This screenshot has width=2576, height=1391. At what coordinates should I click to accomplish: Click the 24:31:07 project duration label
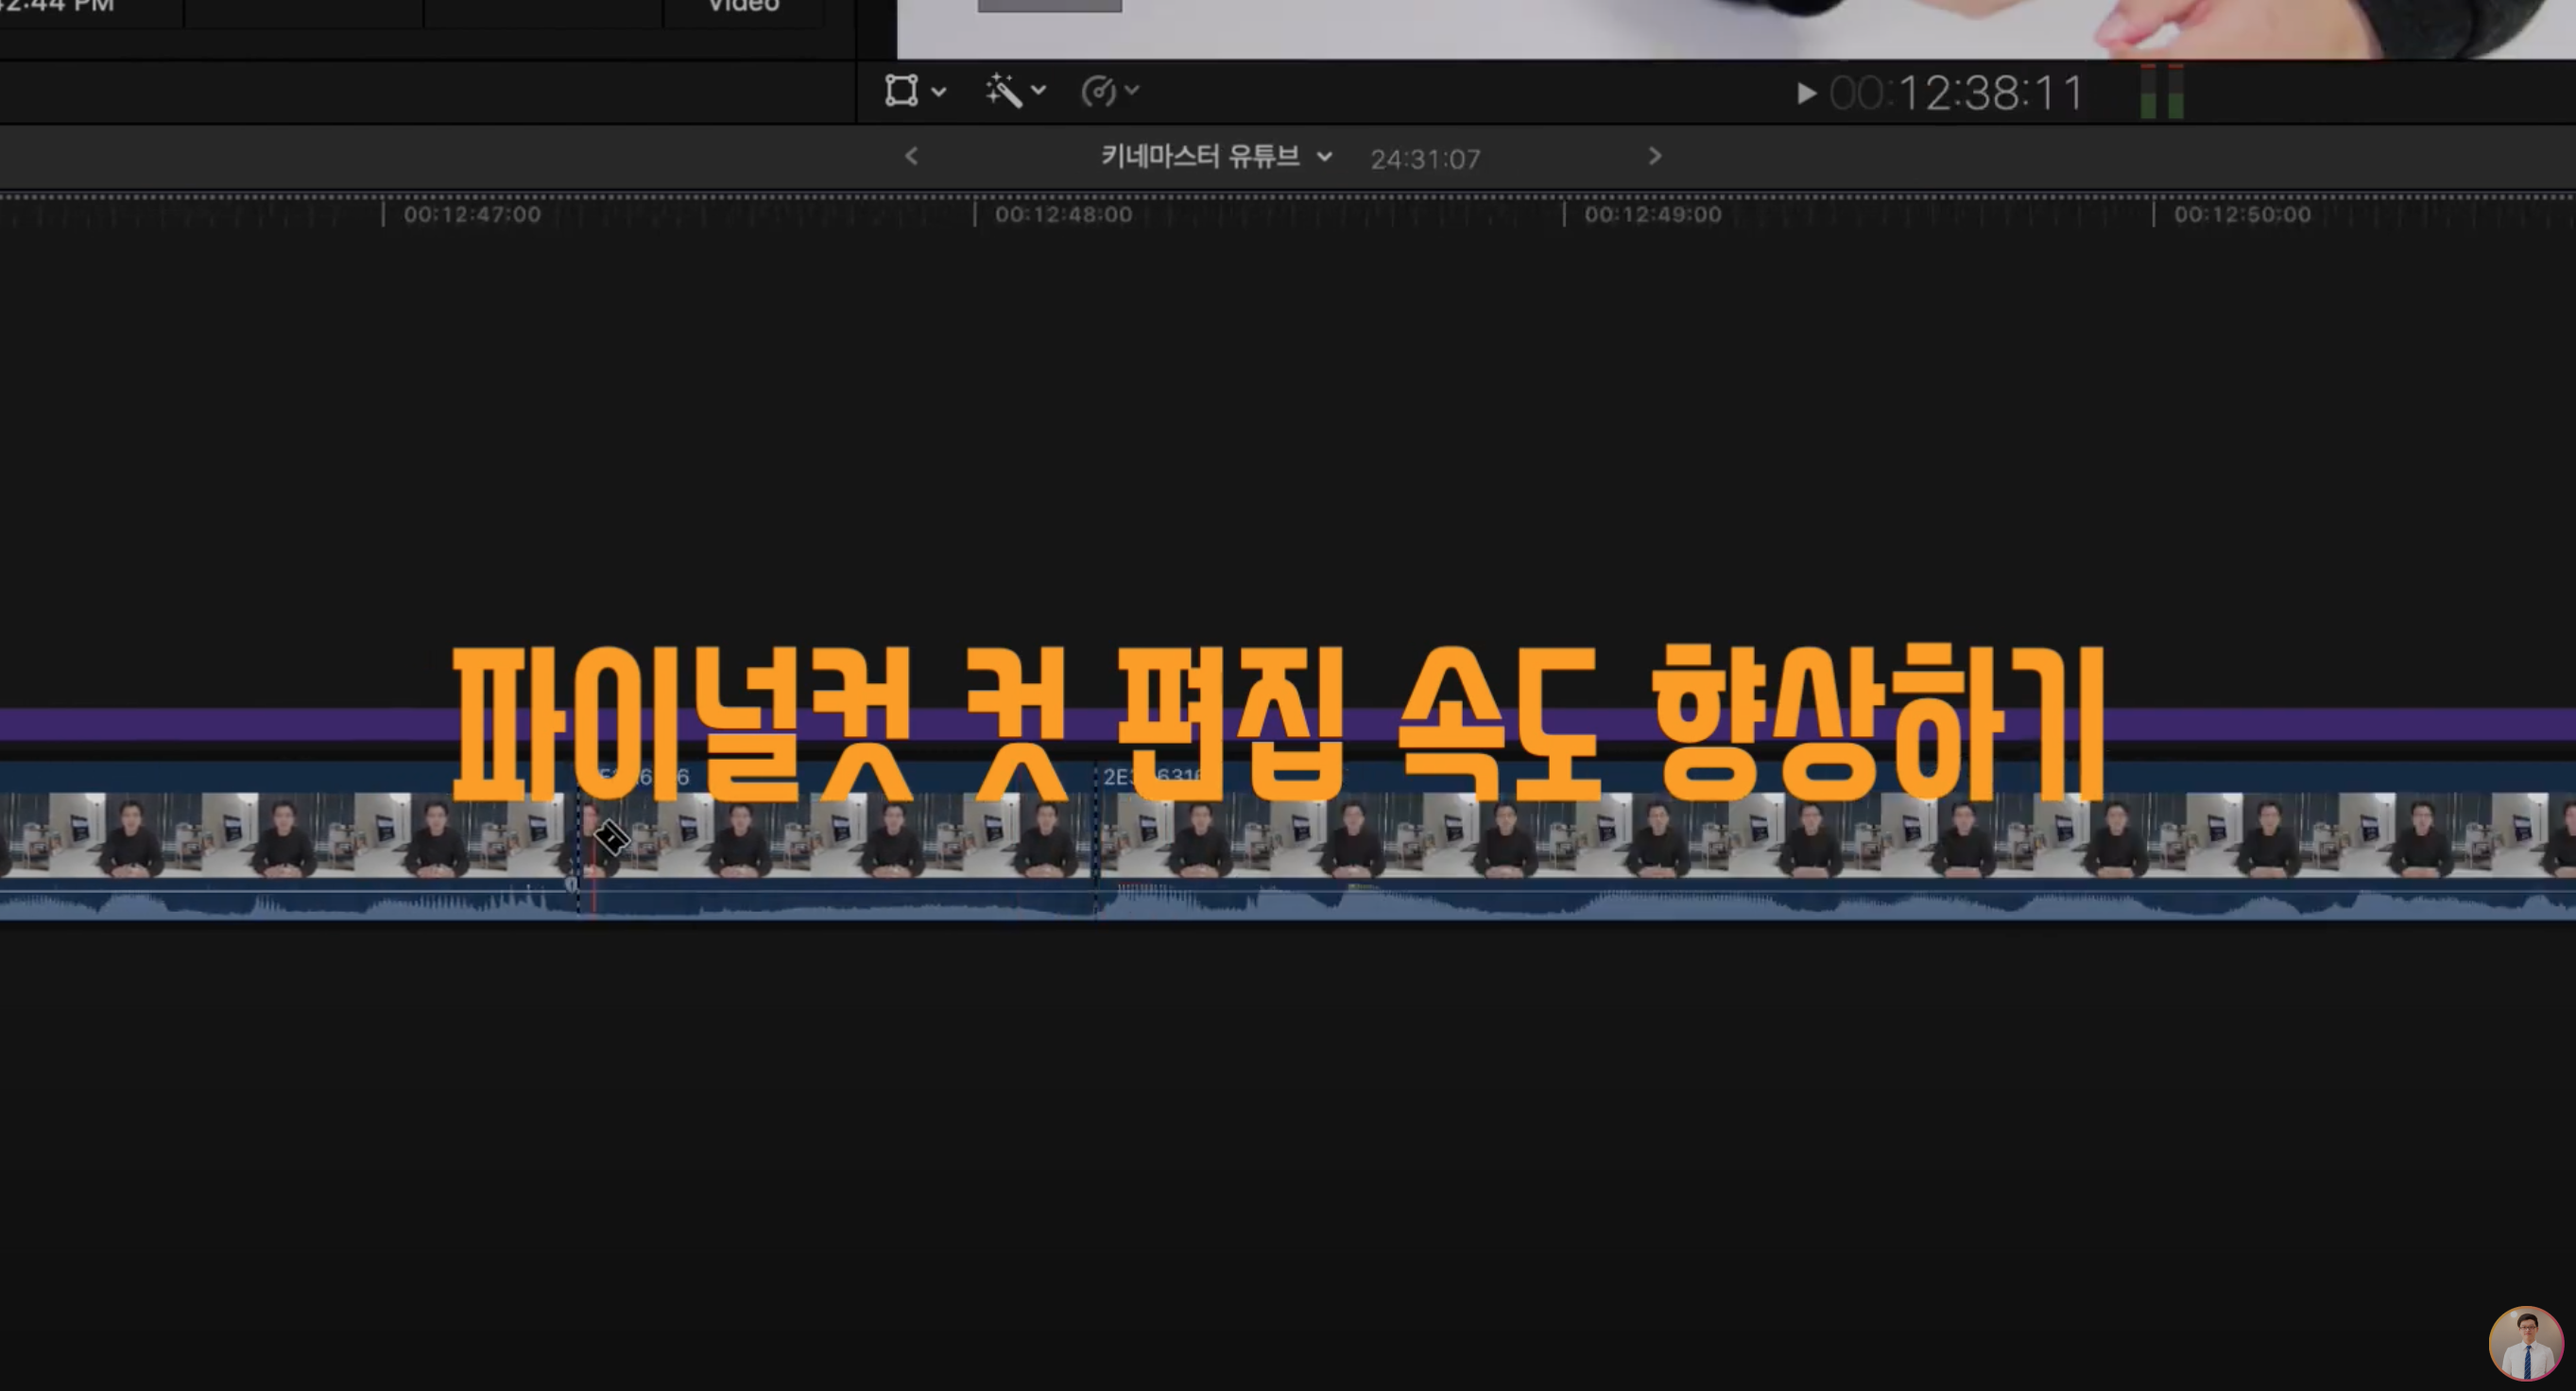coord(1425,160)
